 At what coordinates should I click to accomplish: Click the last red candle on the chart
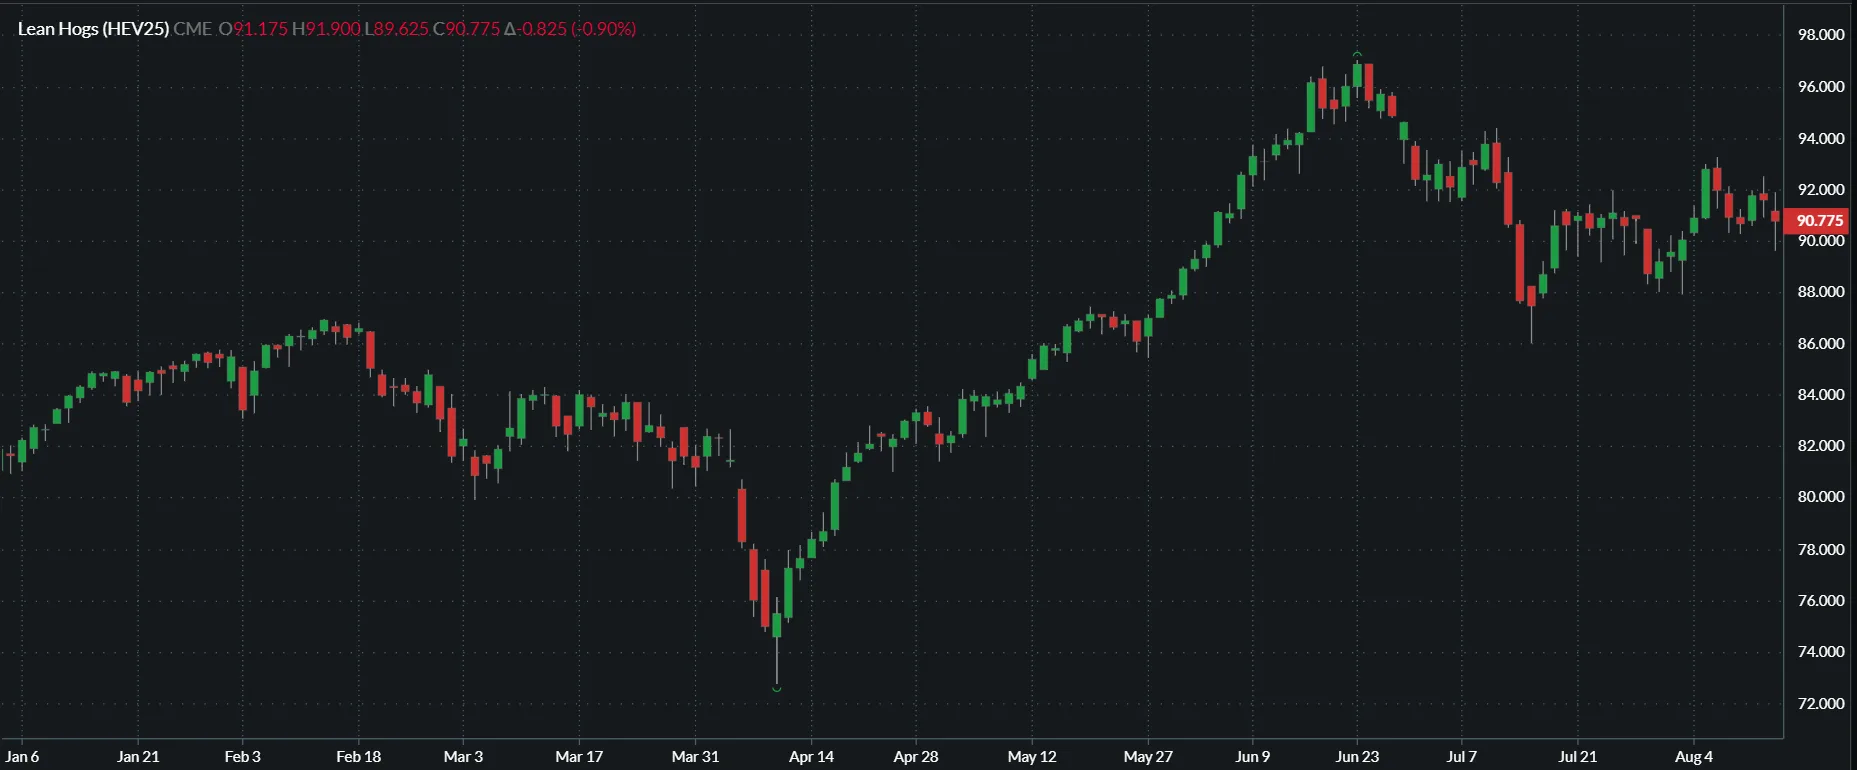coord(1775,216)
